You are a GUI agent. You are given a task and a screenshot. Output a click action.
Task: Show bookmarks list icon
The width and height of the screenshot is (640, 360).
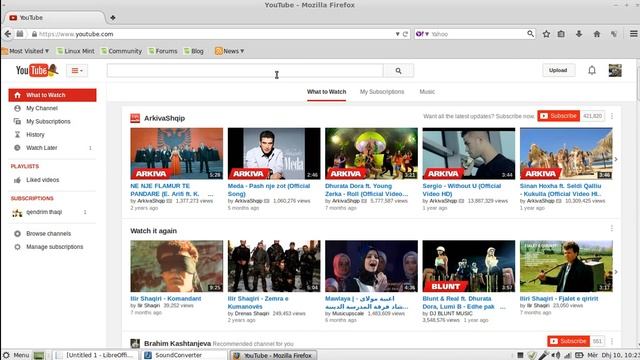click(x=561, y=34)
